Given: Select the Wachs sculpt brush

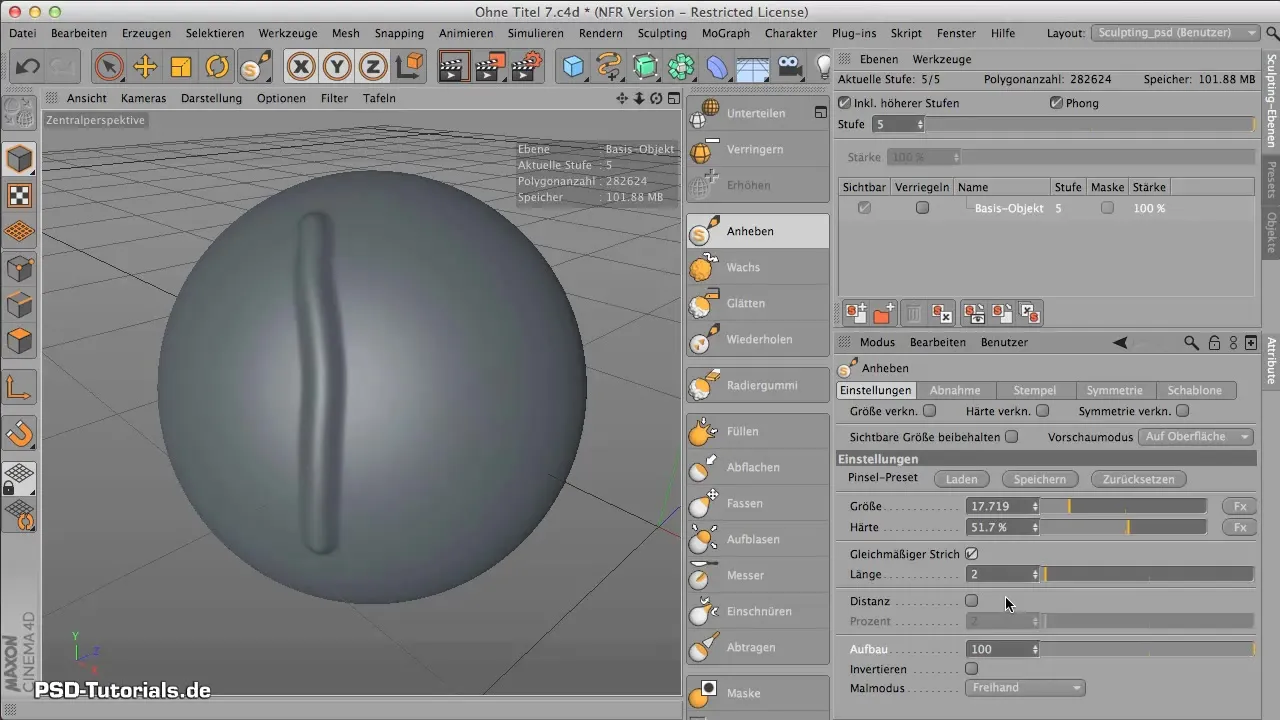Looking at the screenshot, I should [x=758, y=267].
